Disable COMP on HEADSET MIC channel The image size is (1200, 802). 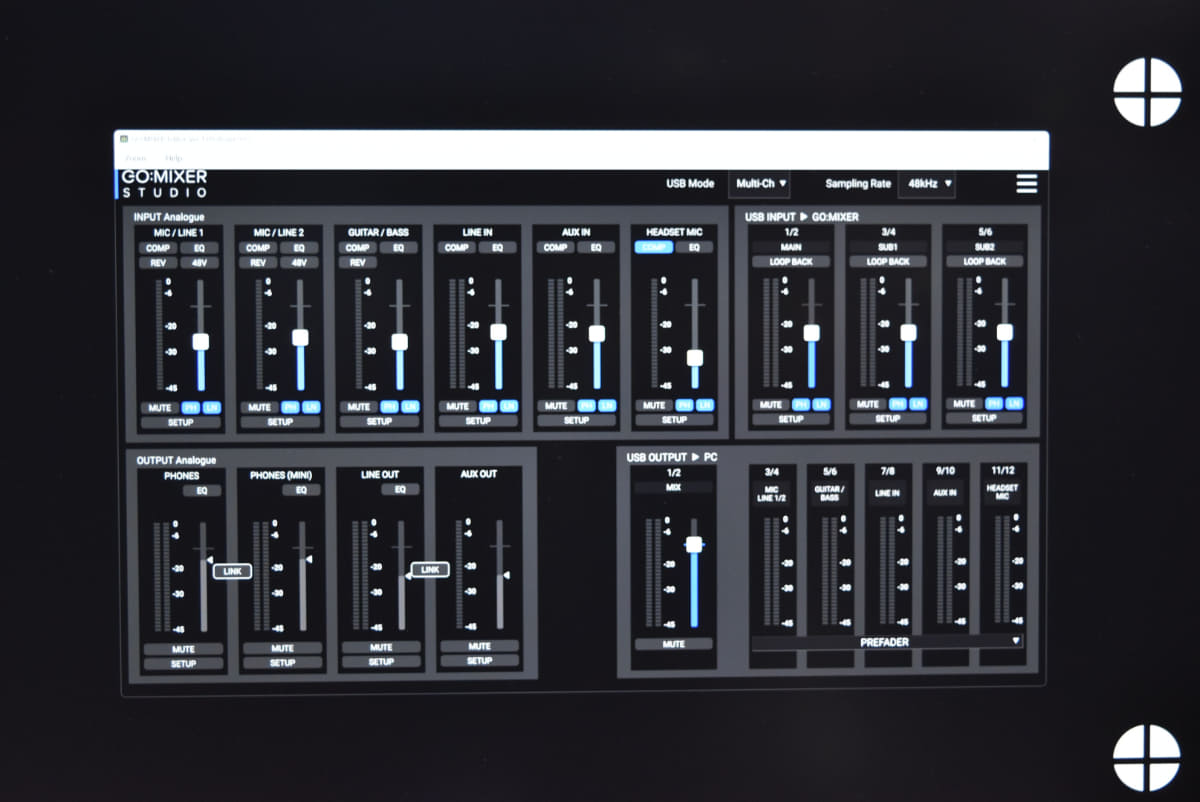coord(654,247)
